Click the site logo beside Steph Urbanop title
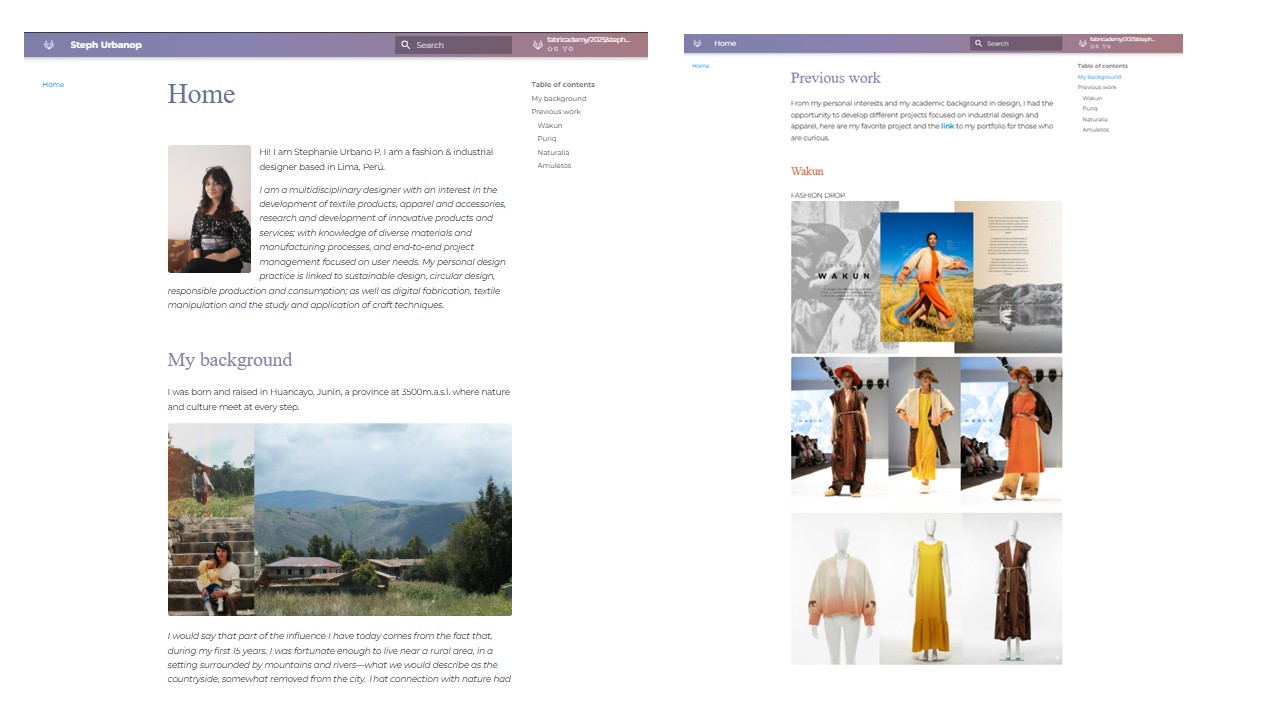This screenshot has height=720, width=1280. pyautogui.click(x=49, y=45)
